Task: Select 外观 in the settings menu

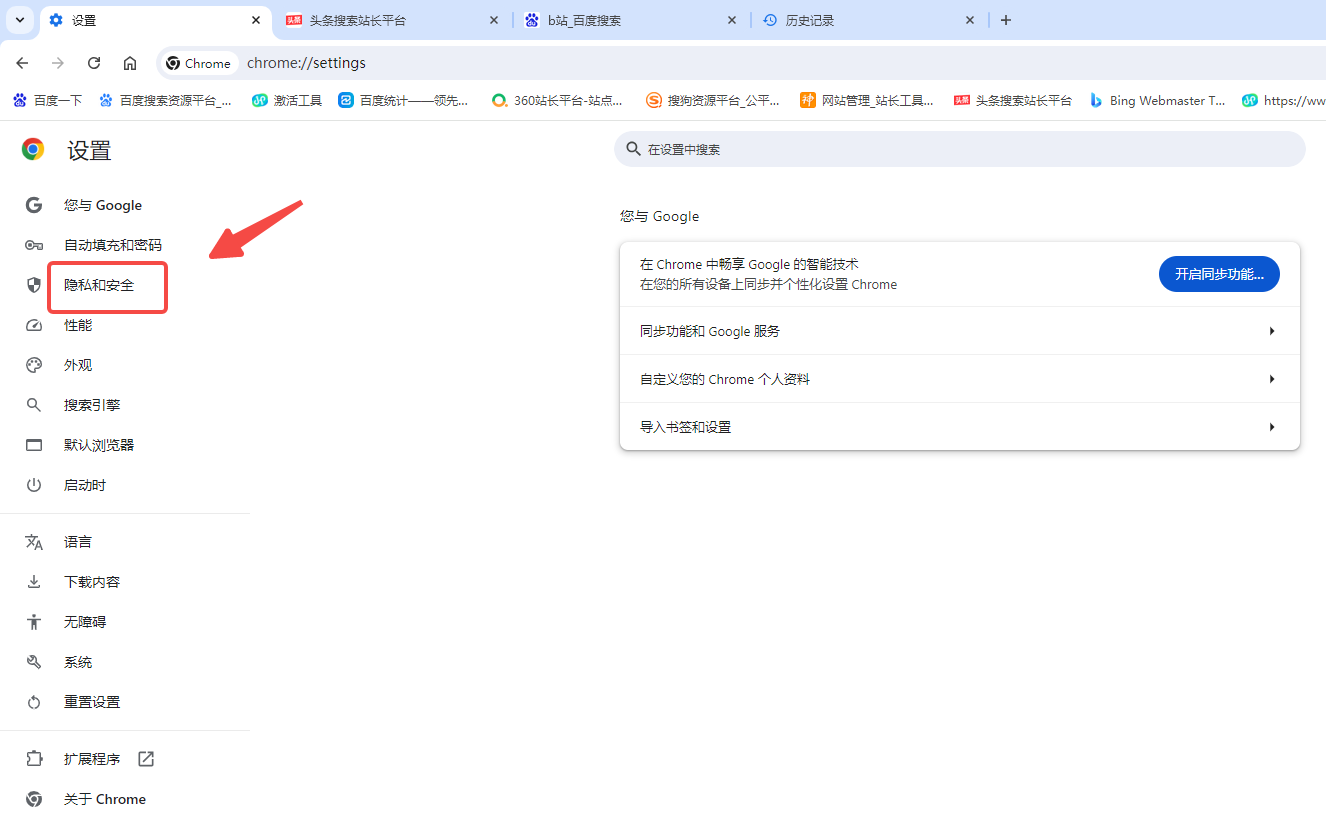Action: 78,365
